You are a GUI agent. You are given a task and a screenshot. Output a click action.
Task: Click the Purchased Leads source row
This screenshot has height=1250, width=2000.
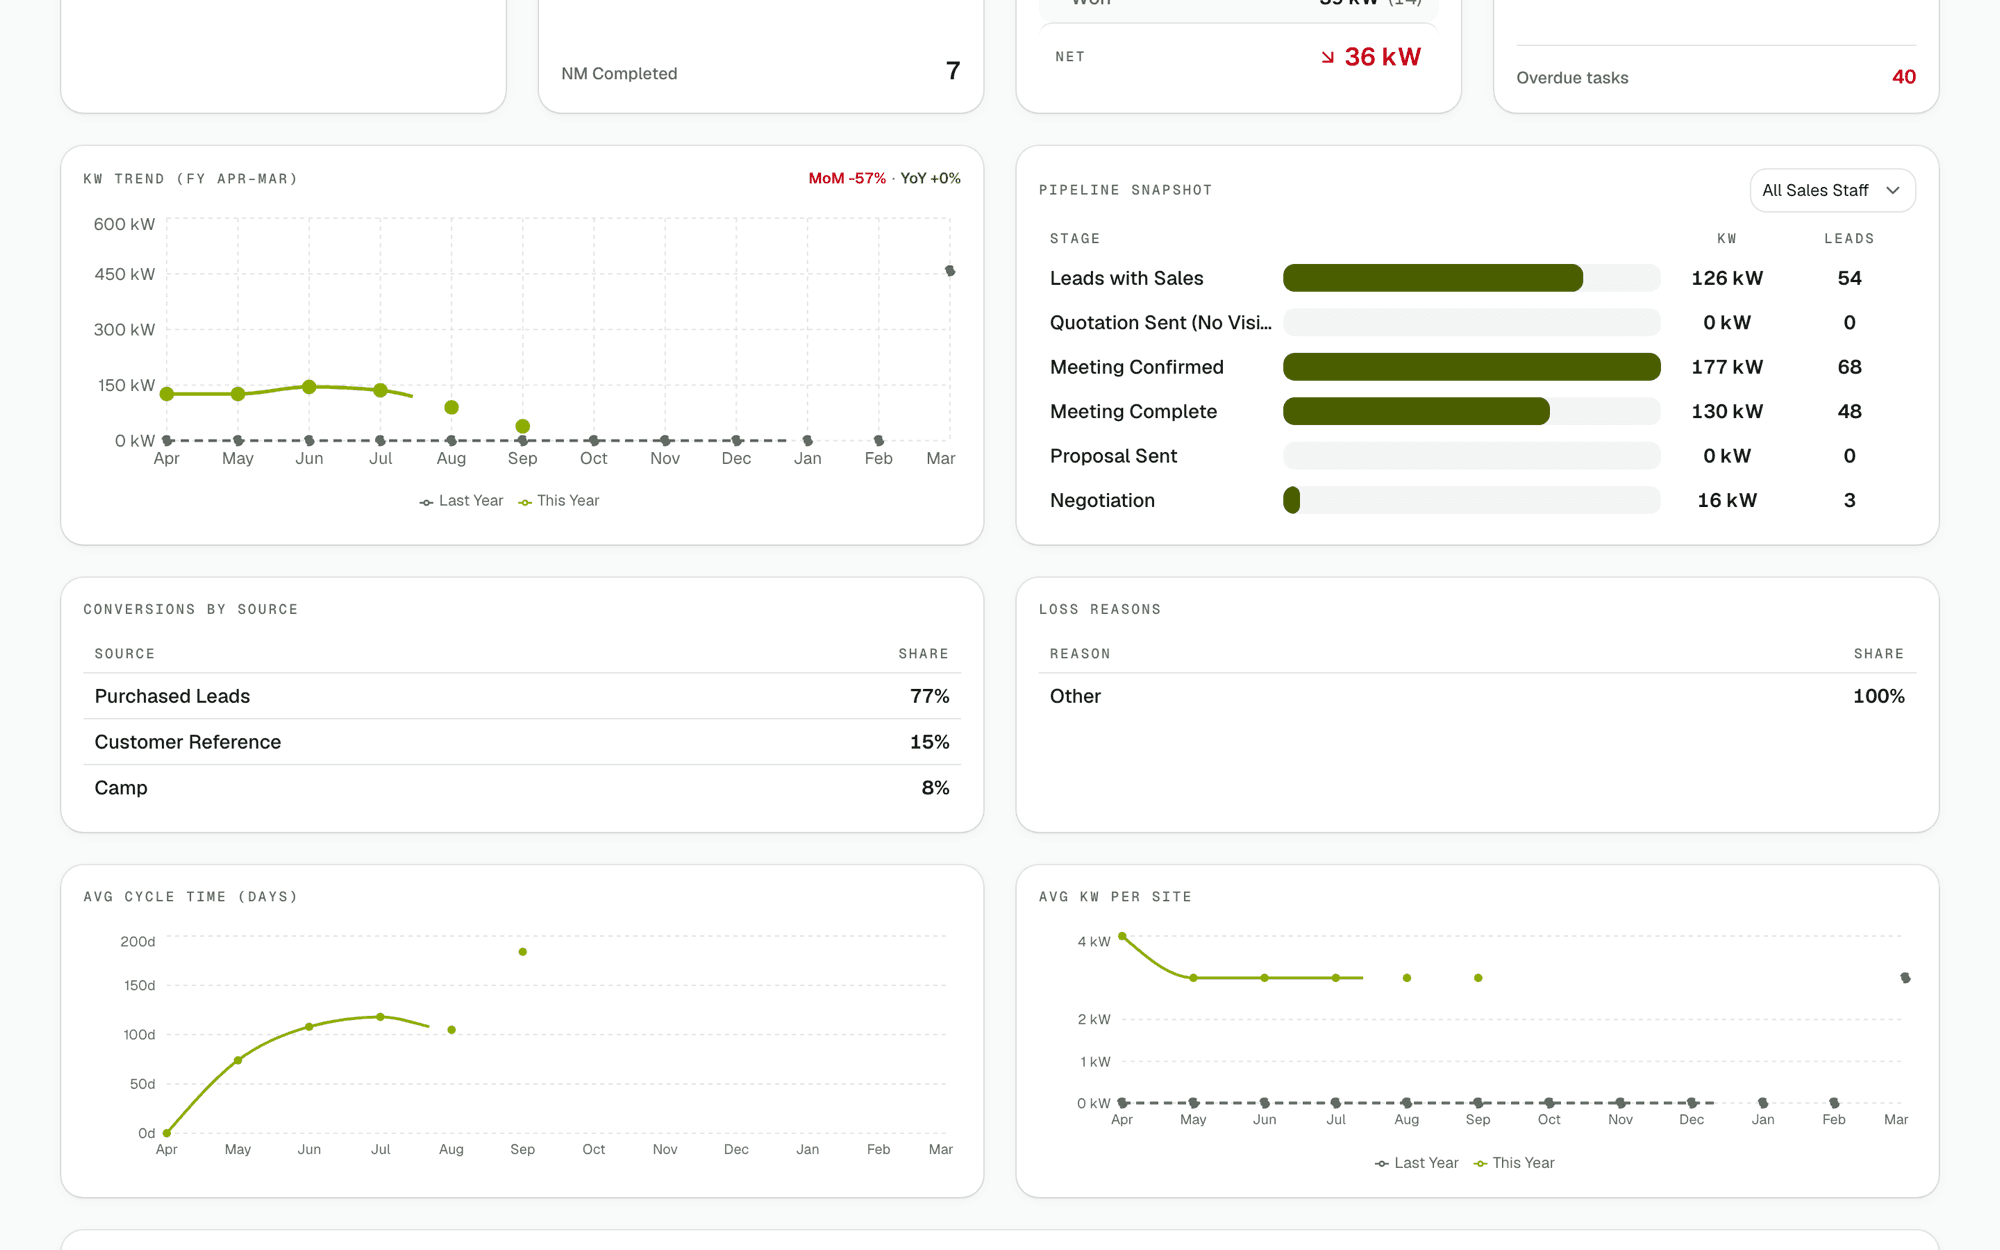pos(522,696)
